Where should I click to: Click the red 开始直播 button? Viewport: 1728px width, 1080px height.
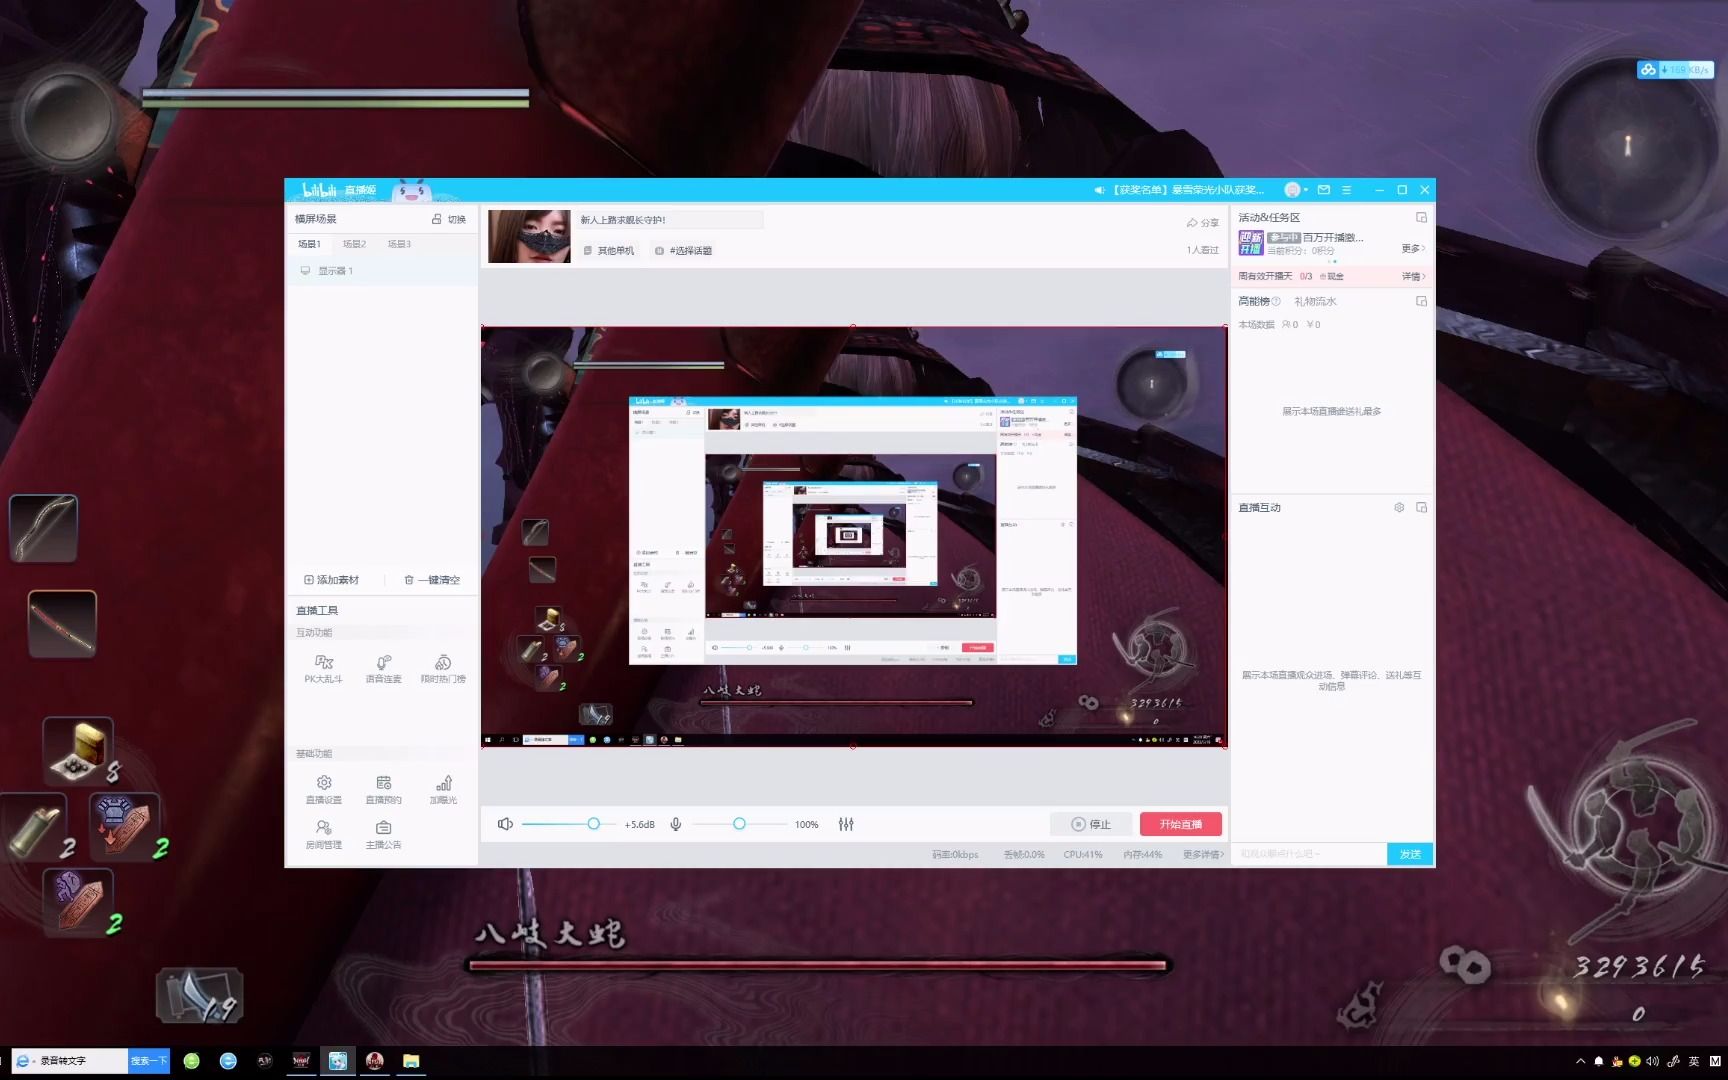click(x=1181, y=824)
